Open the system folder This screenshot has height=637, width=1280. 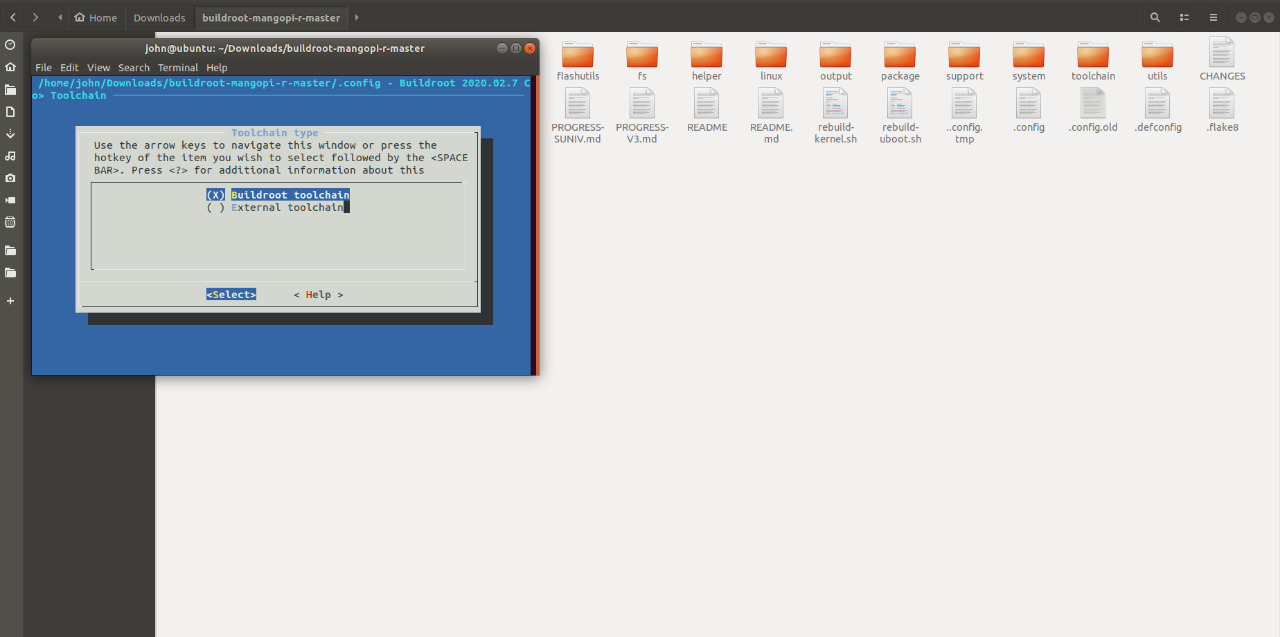(1028, 62)
